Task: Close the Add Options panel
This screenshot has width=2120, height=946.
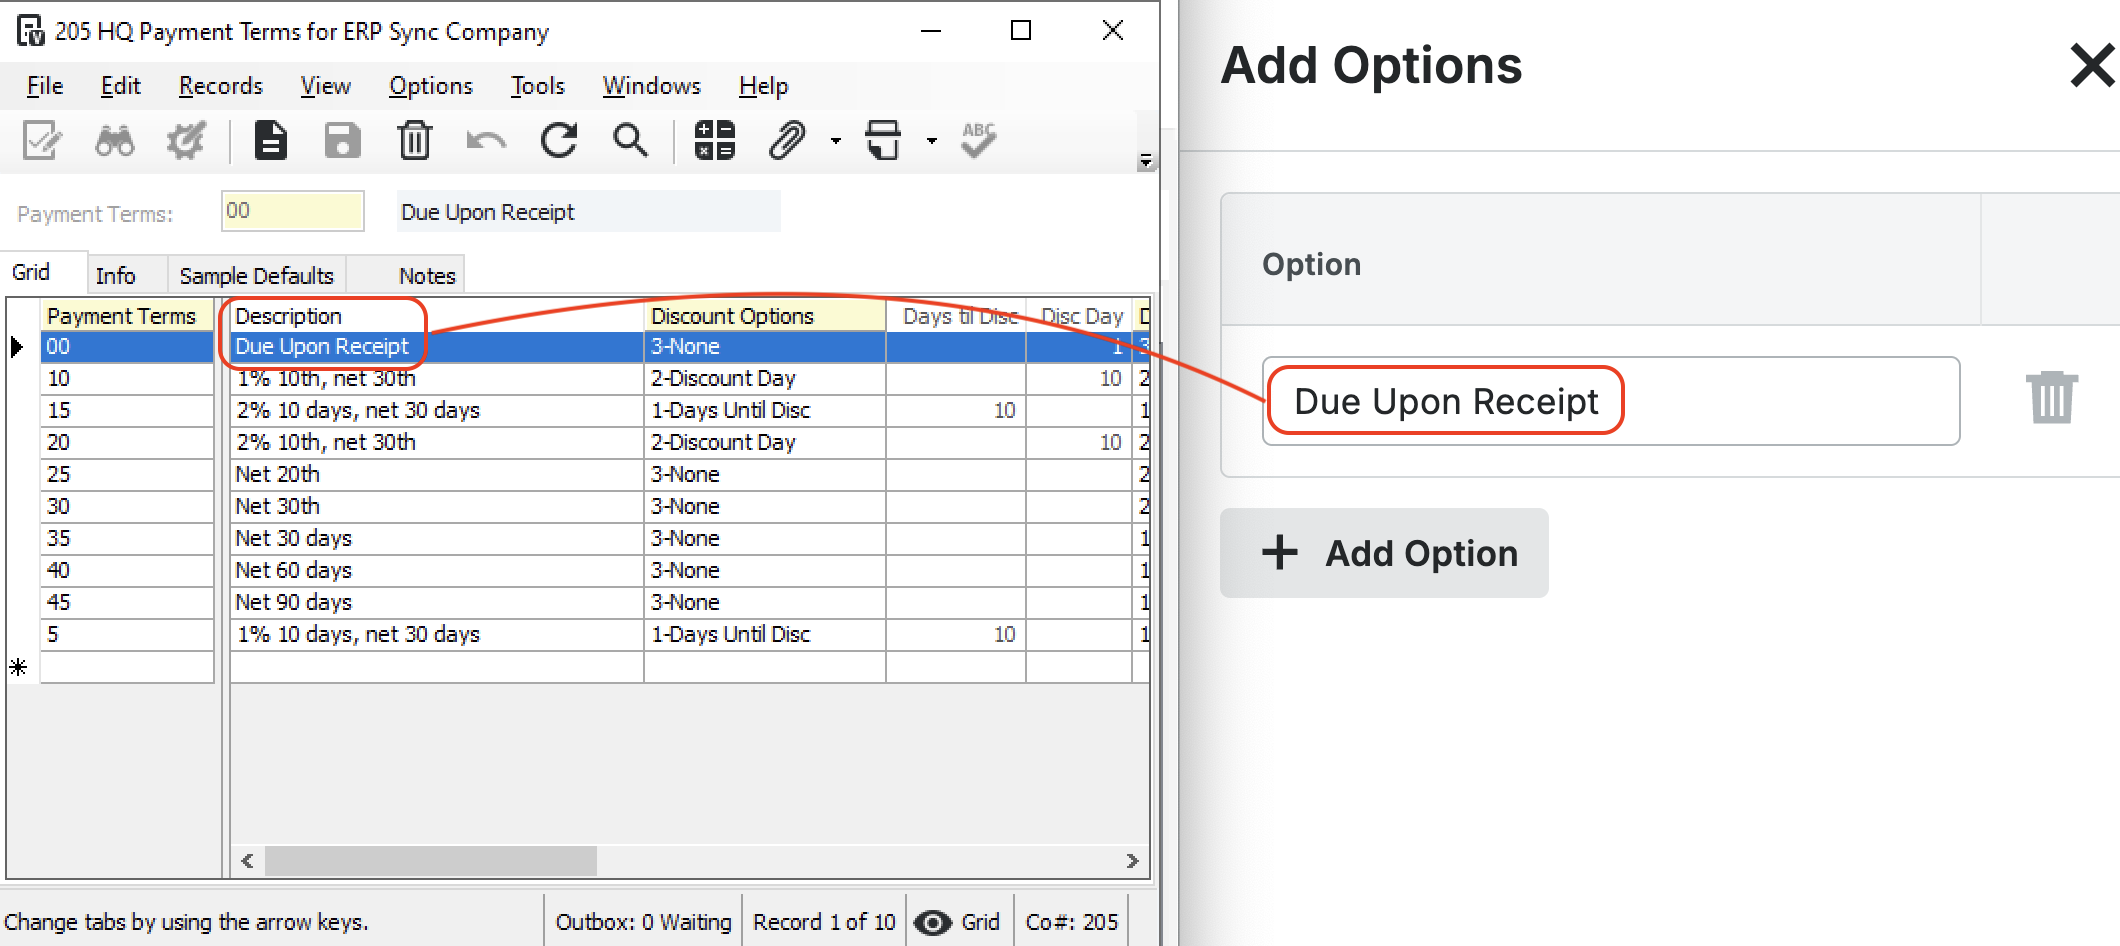Action: (2091, 66)
